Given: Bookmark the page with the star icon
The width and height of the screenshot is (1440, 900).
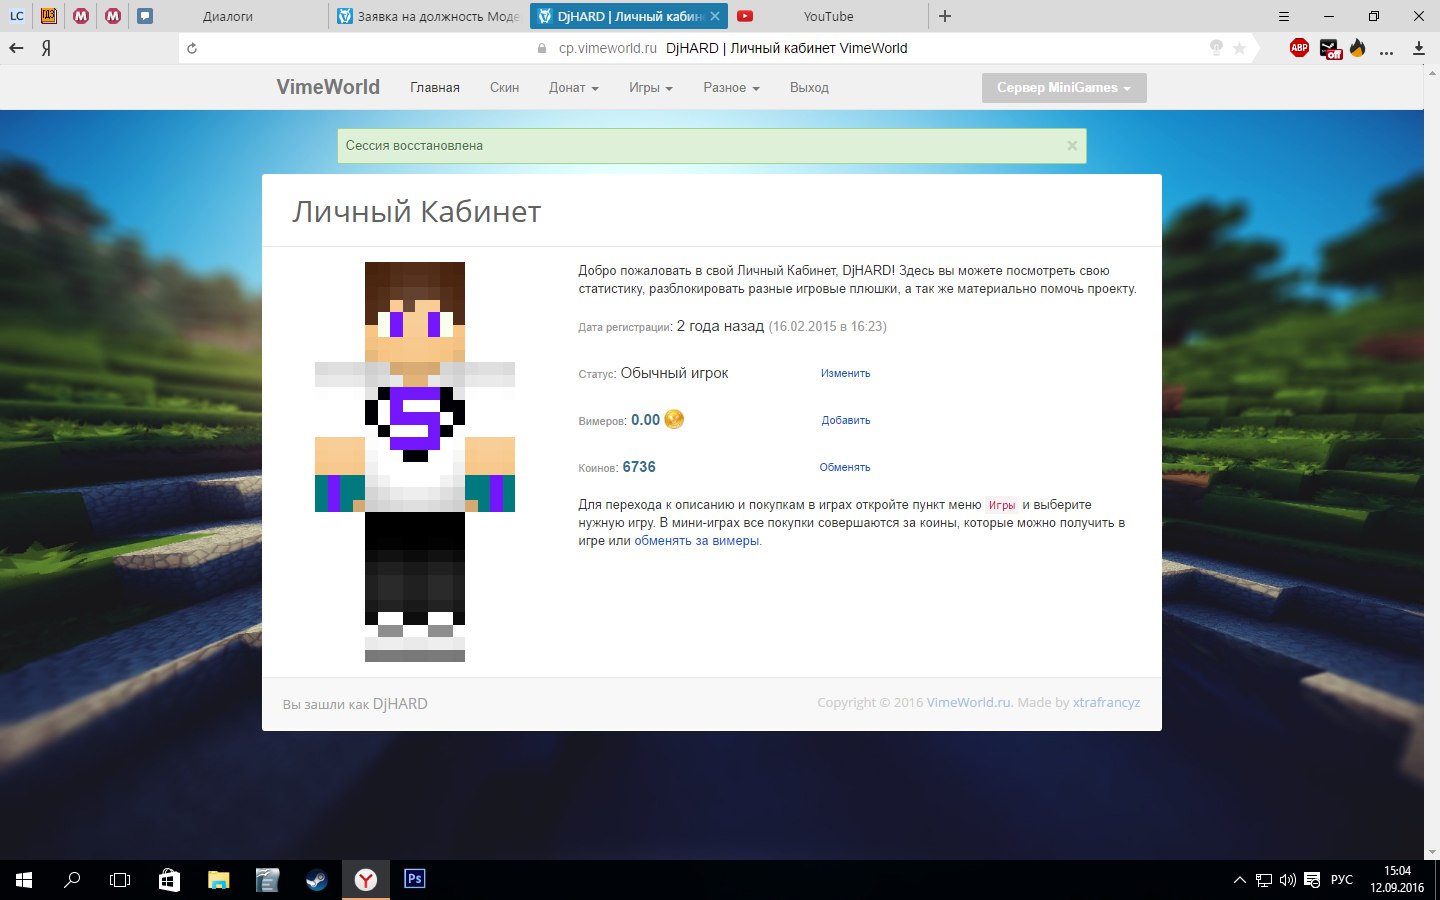Looking at the screenshot, I should tap(1240, 48).
